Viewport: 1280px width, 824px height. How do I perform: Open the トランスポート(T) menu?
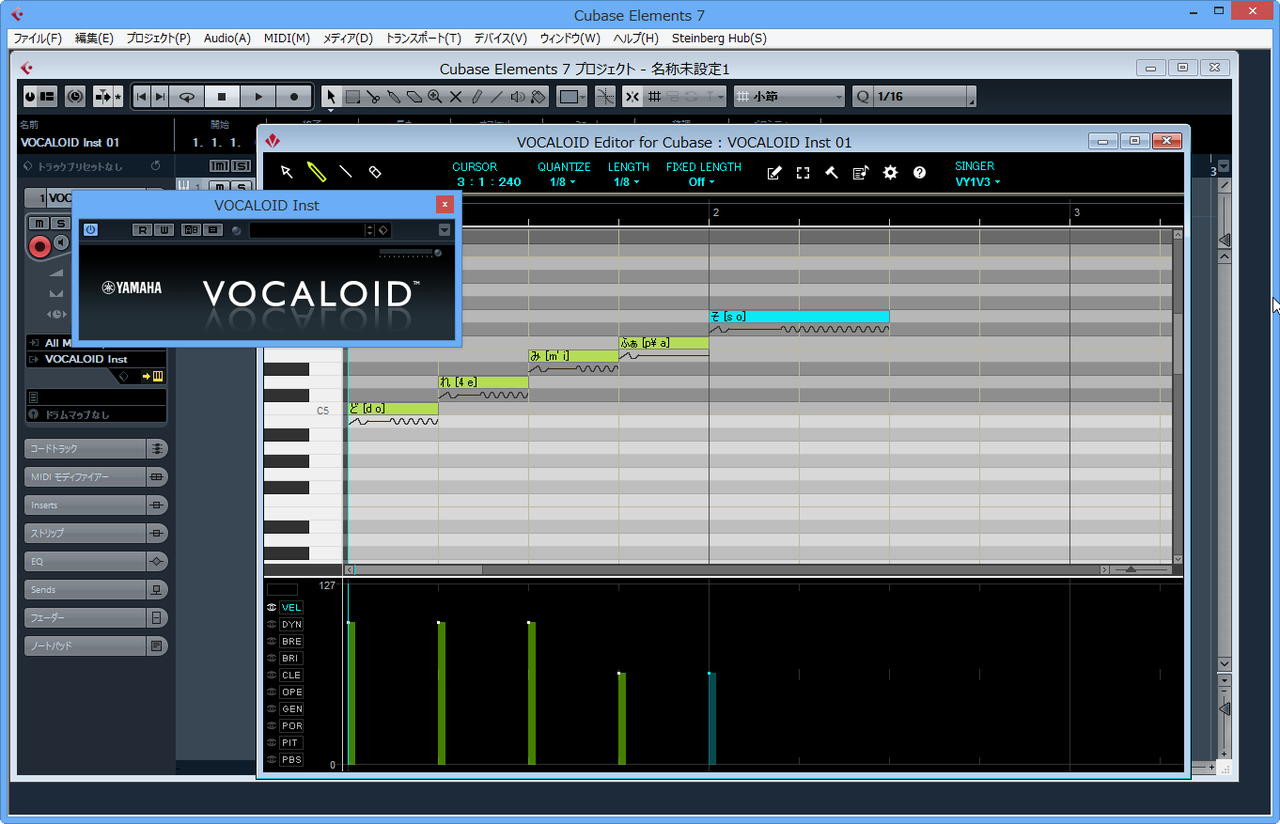[x=423, y=38]
